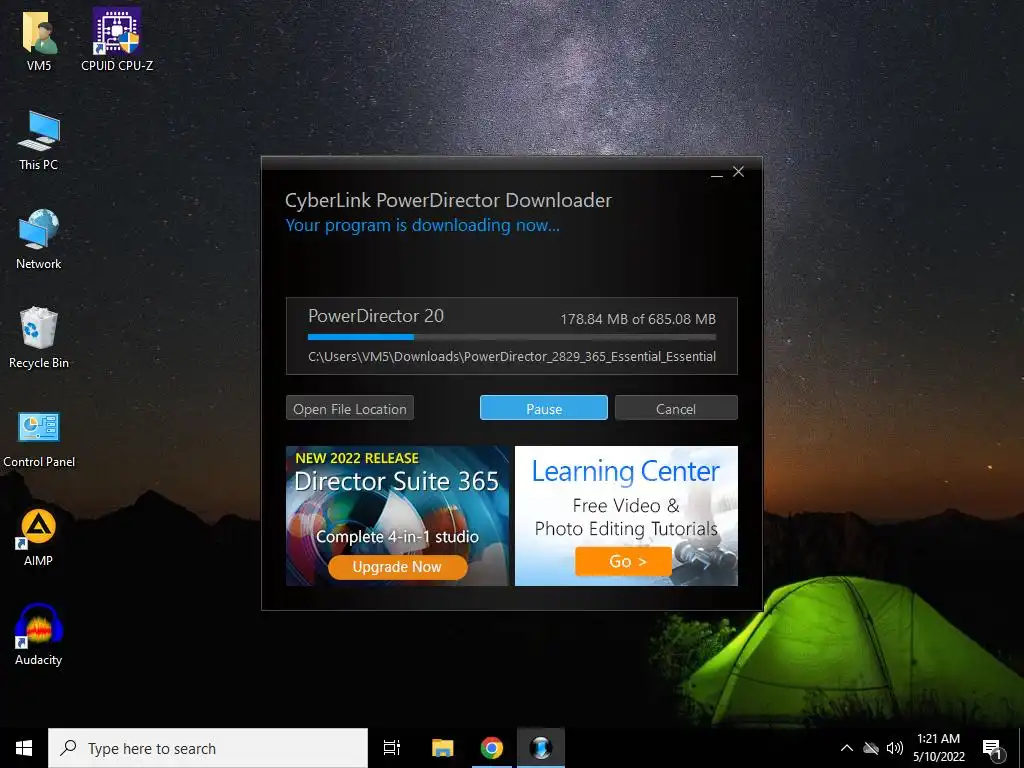This screenshot has height=768, width=1024.
Task: Show hidden system tray icons
Action: click(x=846, y=748)
